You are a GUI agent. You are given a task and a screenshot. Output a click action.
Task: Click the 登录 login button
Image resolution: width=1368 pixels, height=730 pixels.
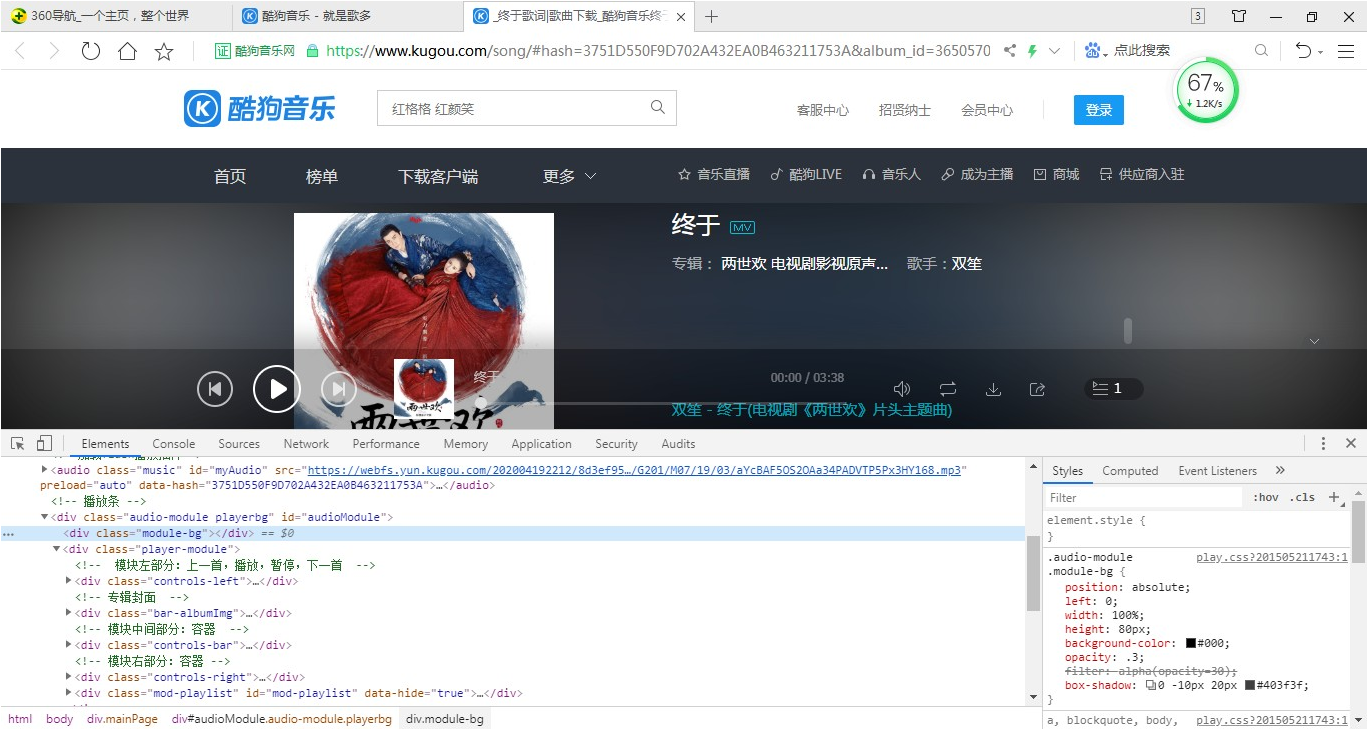click(x=1099, y=110)
